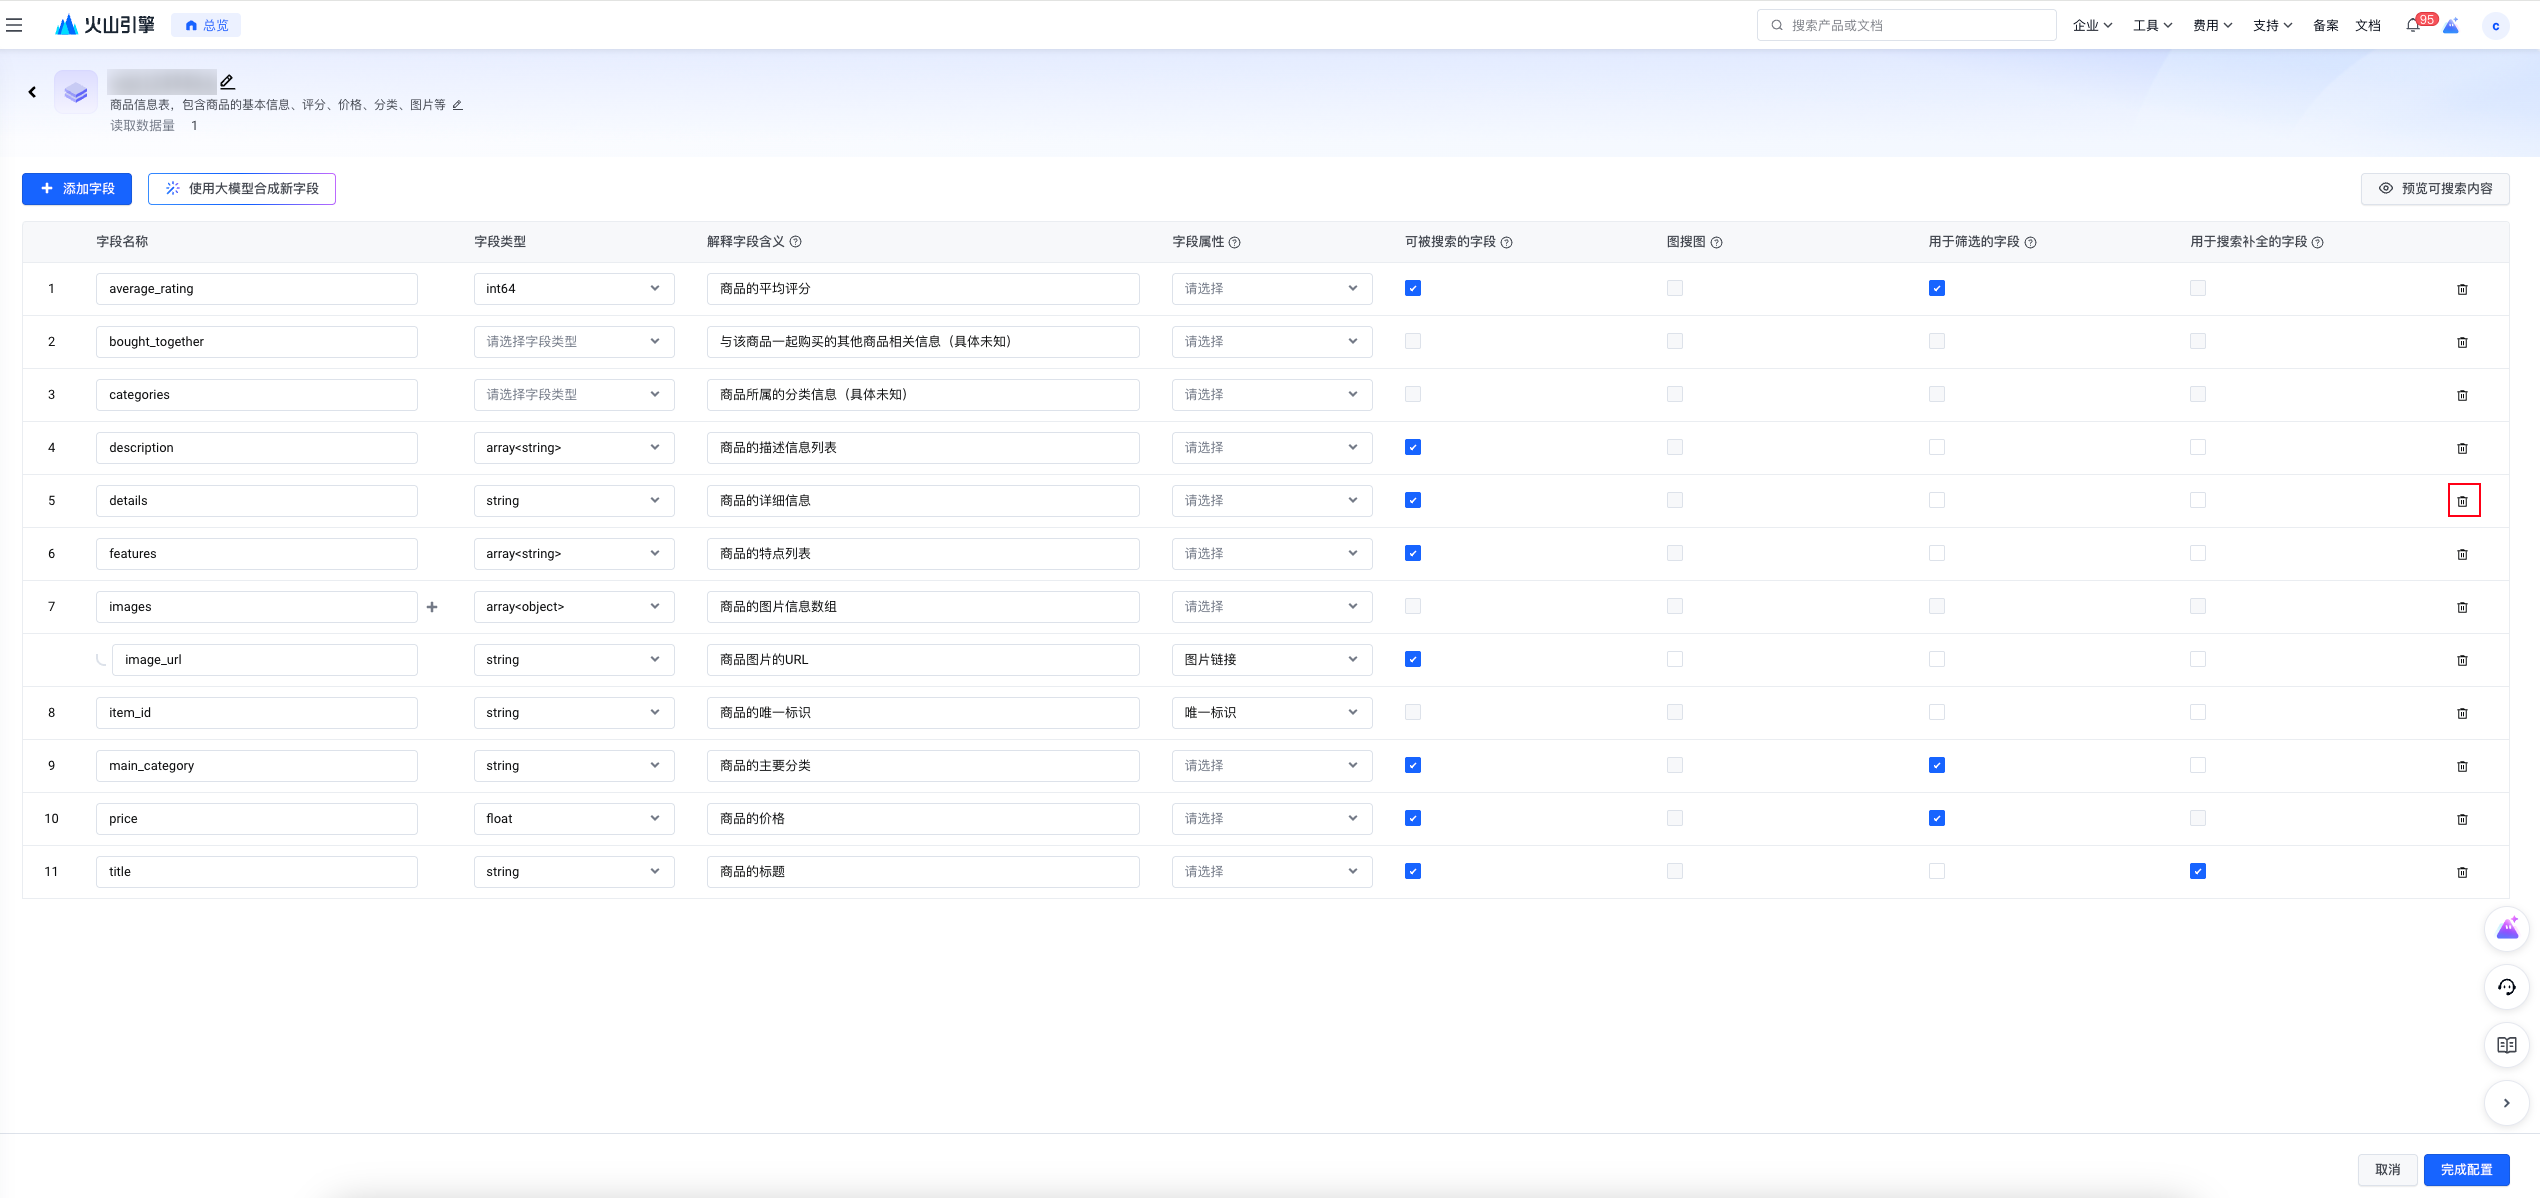
Task: Uncheck filter field for average_rating
Action: coord(1937,288)
